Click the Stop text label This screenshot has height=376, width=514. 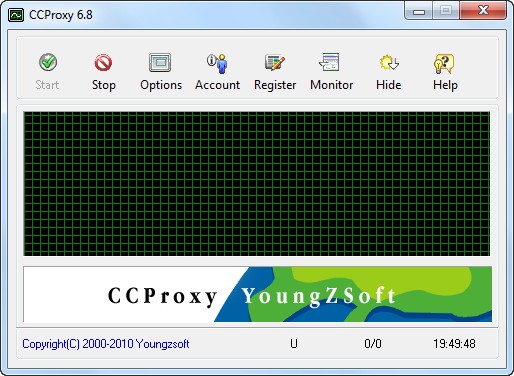coord(104,85)
